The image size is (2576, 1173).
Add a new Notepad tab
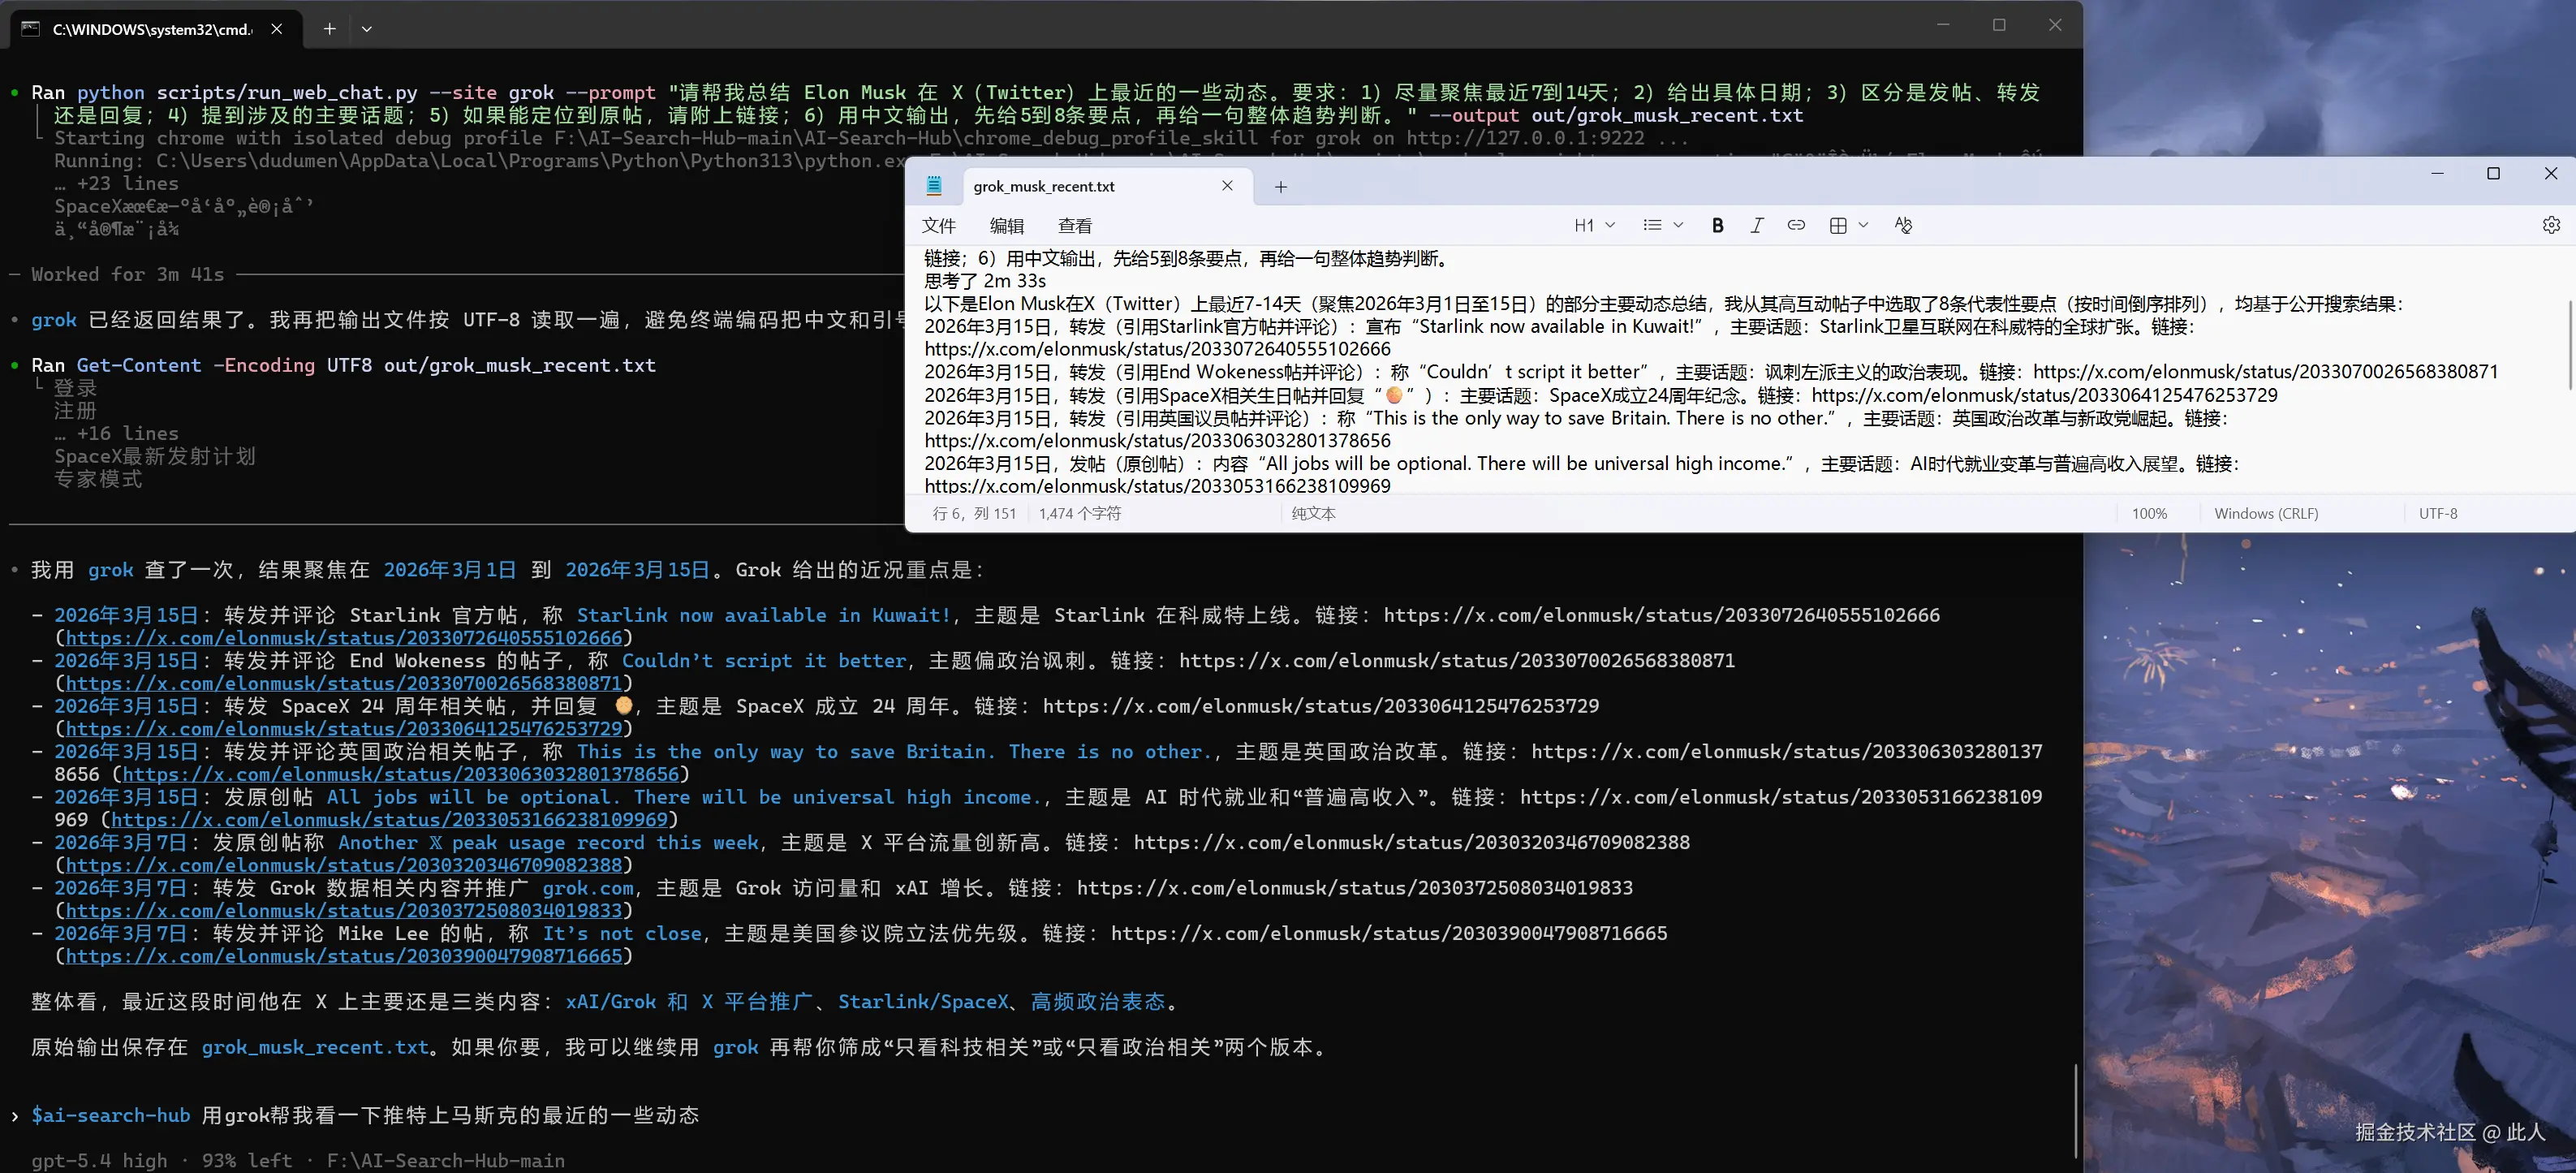pos(1280,187)
